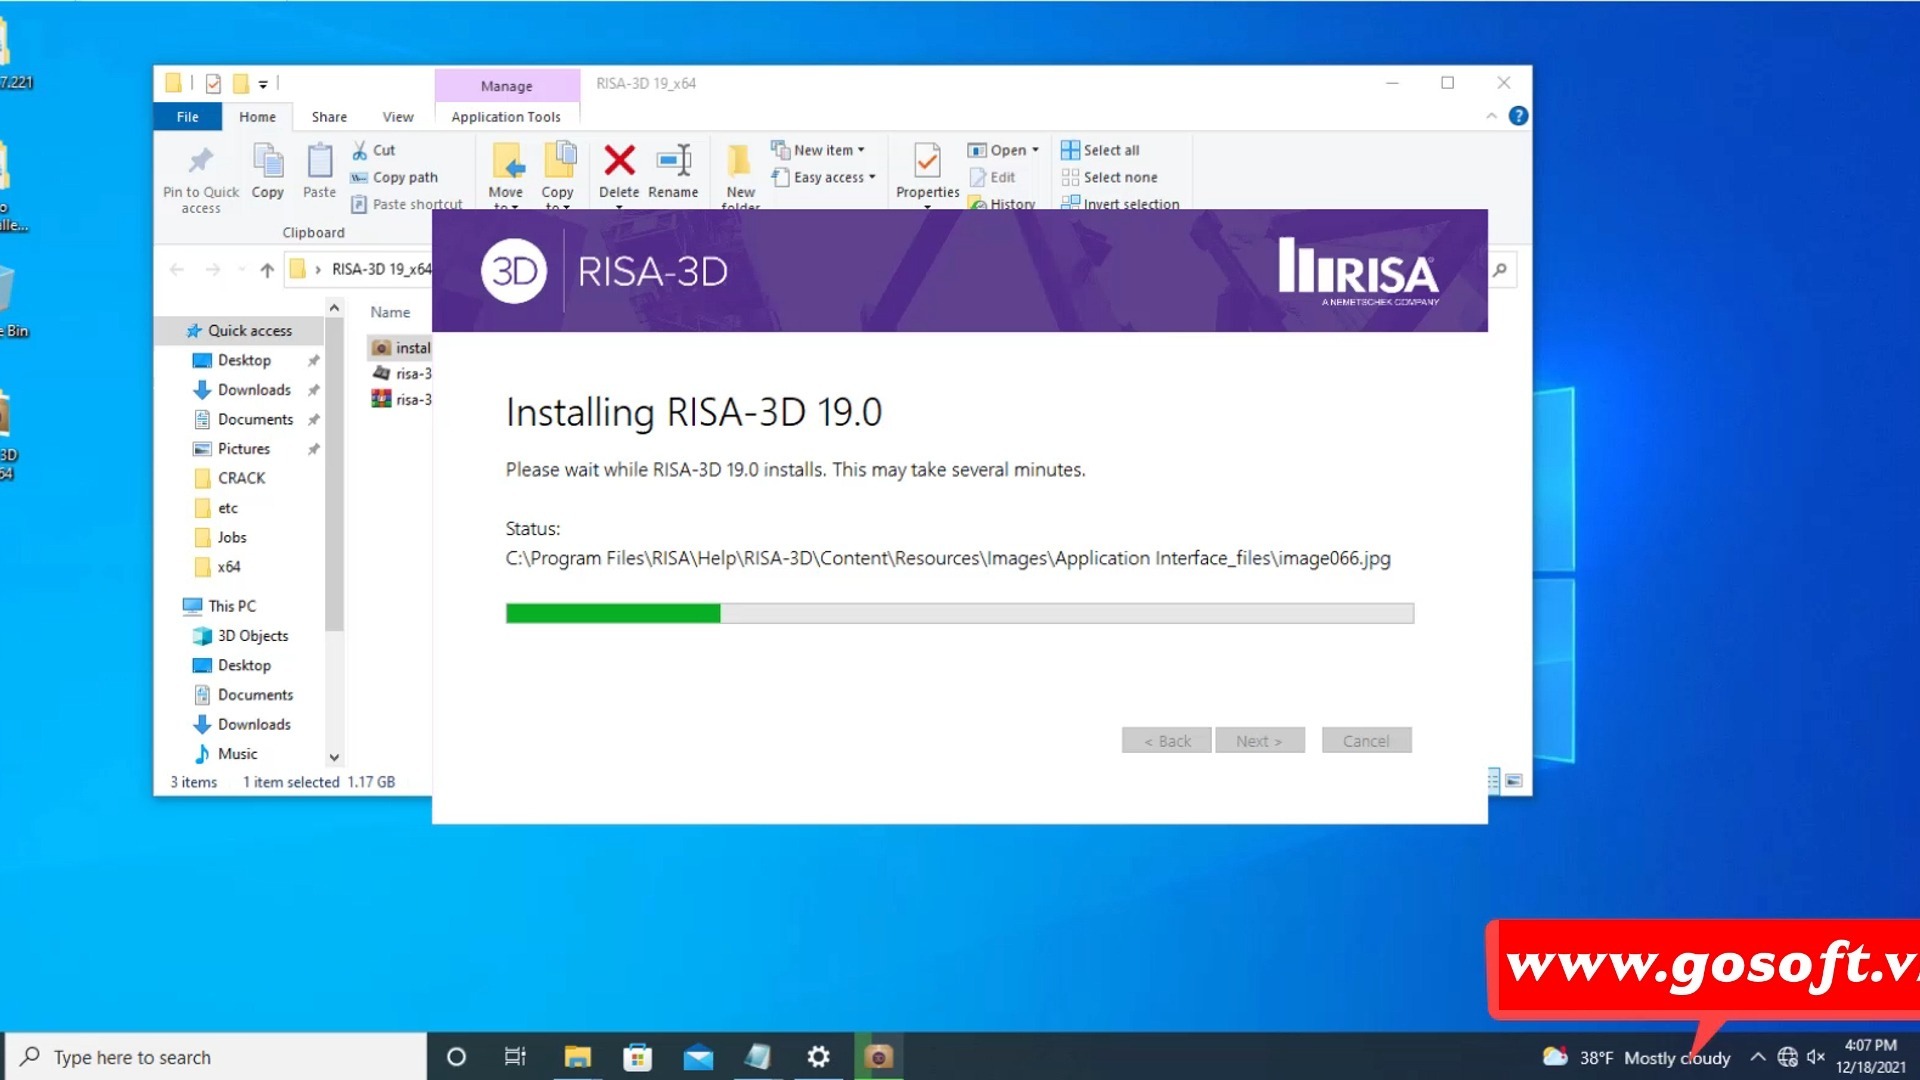This screenshot has width=1920, height=1080.
Task: Switch to the Home ribbon tab
Action: click(x=257, y=116)
